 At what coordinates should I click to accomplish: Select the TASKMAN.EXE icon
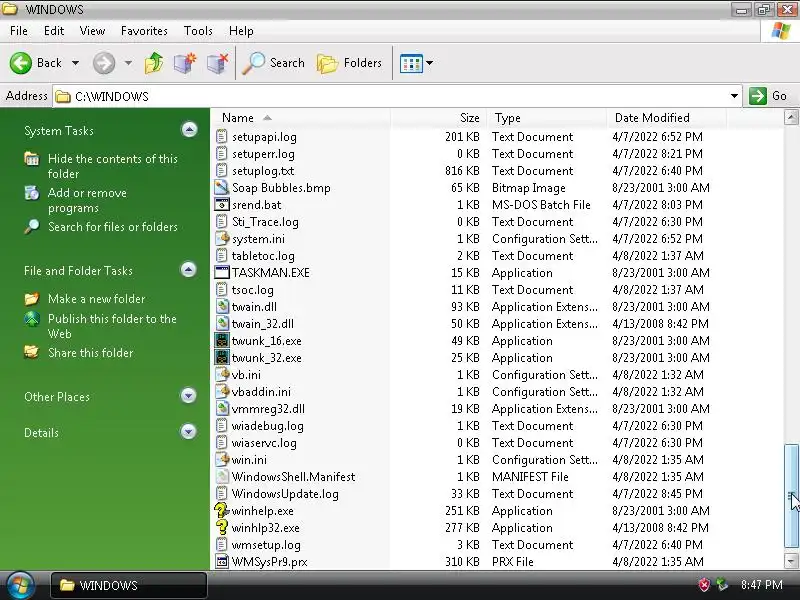tap(221, 272)
